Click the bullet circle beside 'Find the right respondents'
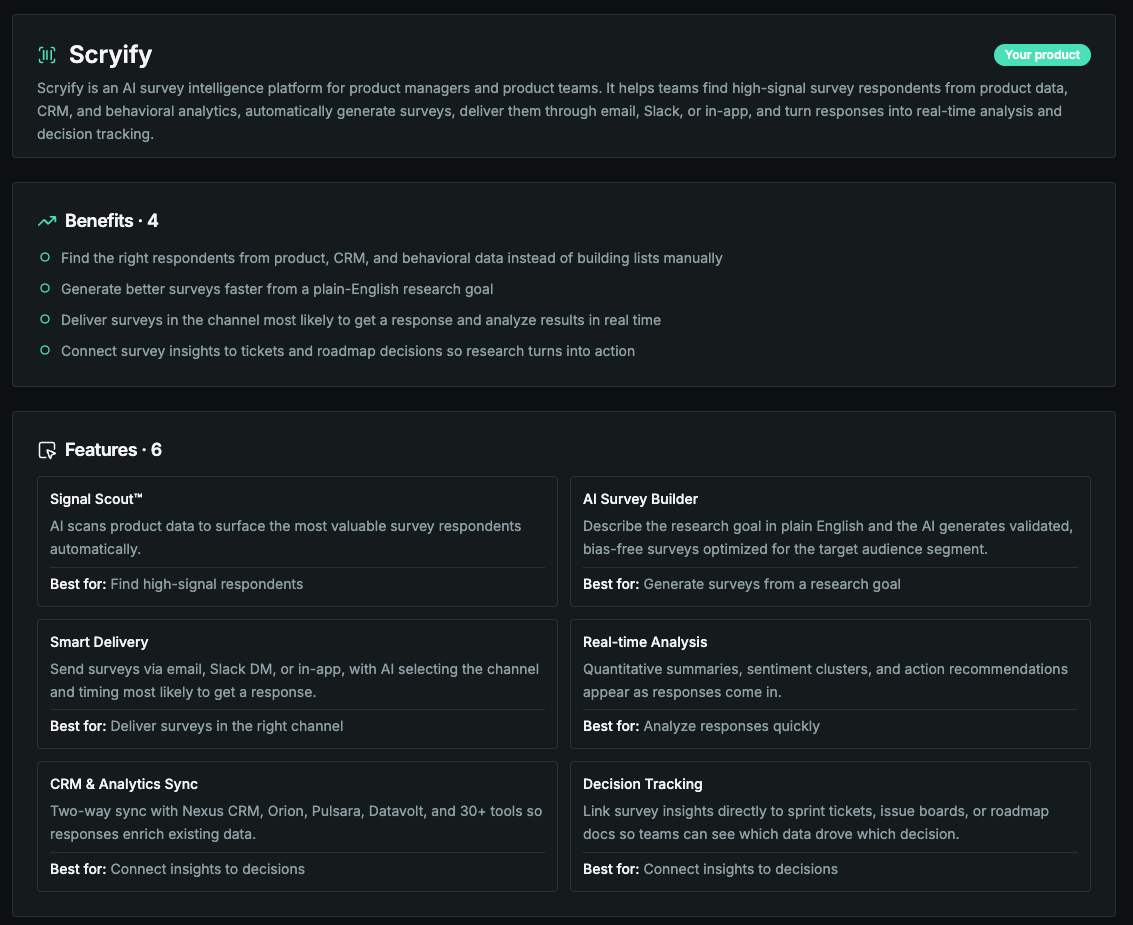This screenshot has width=1133, height=925. pyautogui.click(x=45, y=257)
